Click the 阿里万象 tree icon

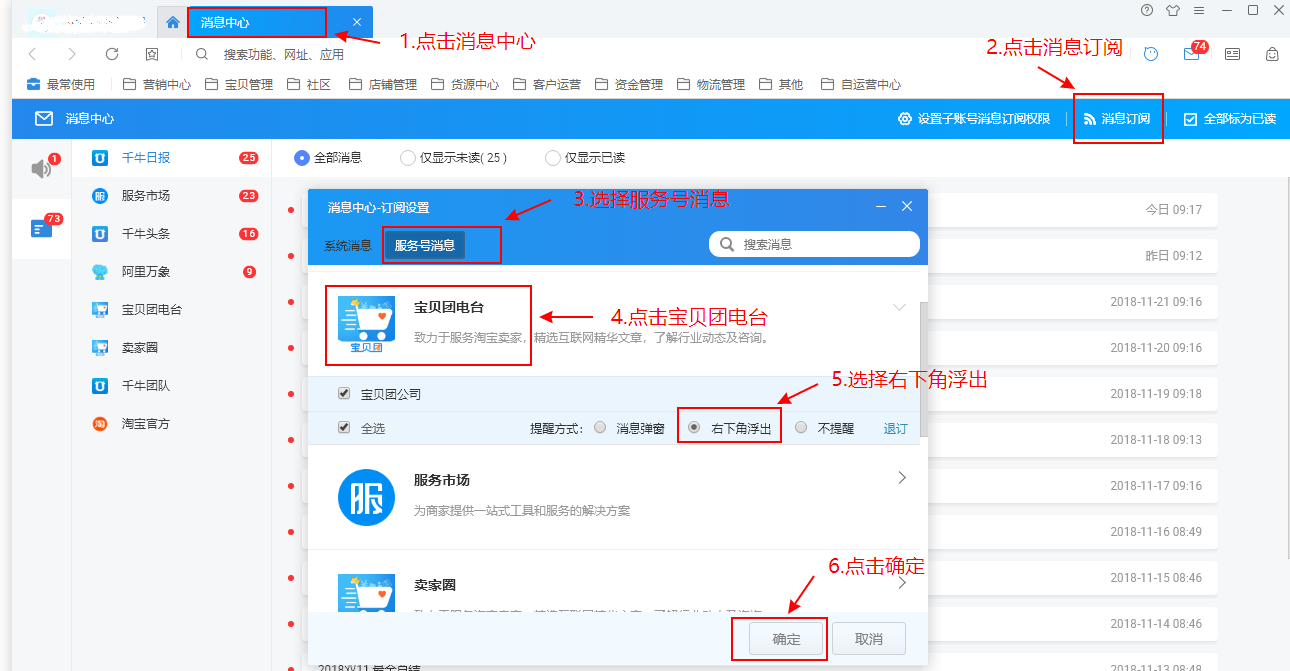coord(100,271)
